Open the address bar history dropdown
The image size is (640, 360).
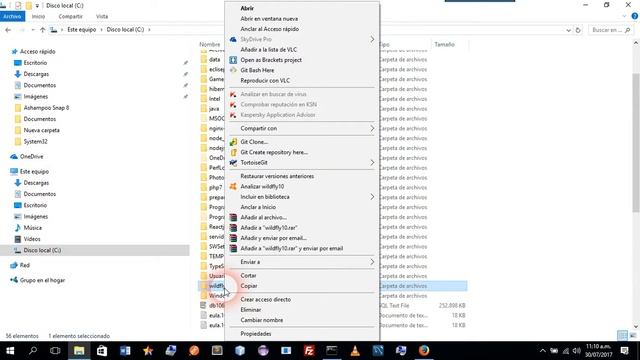569,30
